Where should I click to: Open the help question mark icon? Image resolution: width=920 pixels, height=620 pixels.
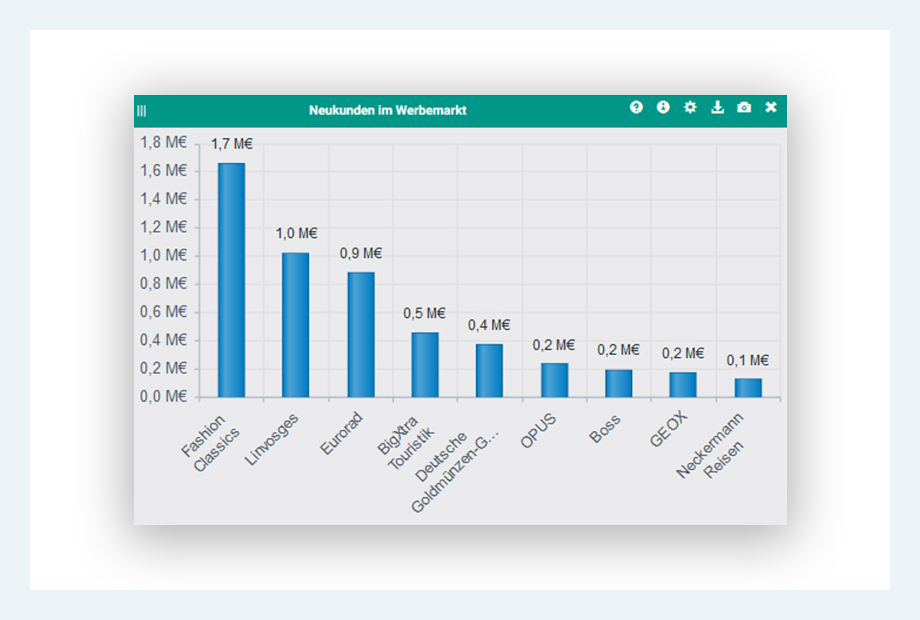636,107
